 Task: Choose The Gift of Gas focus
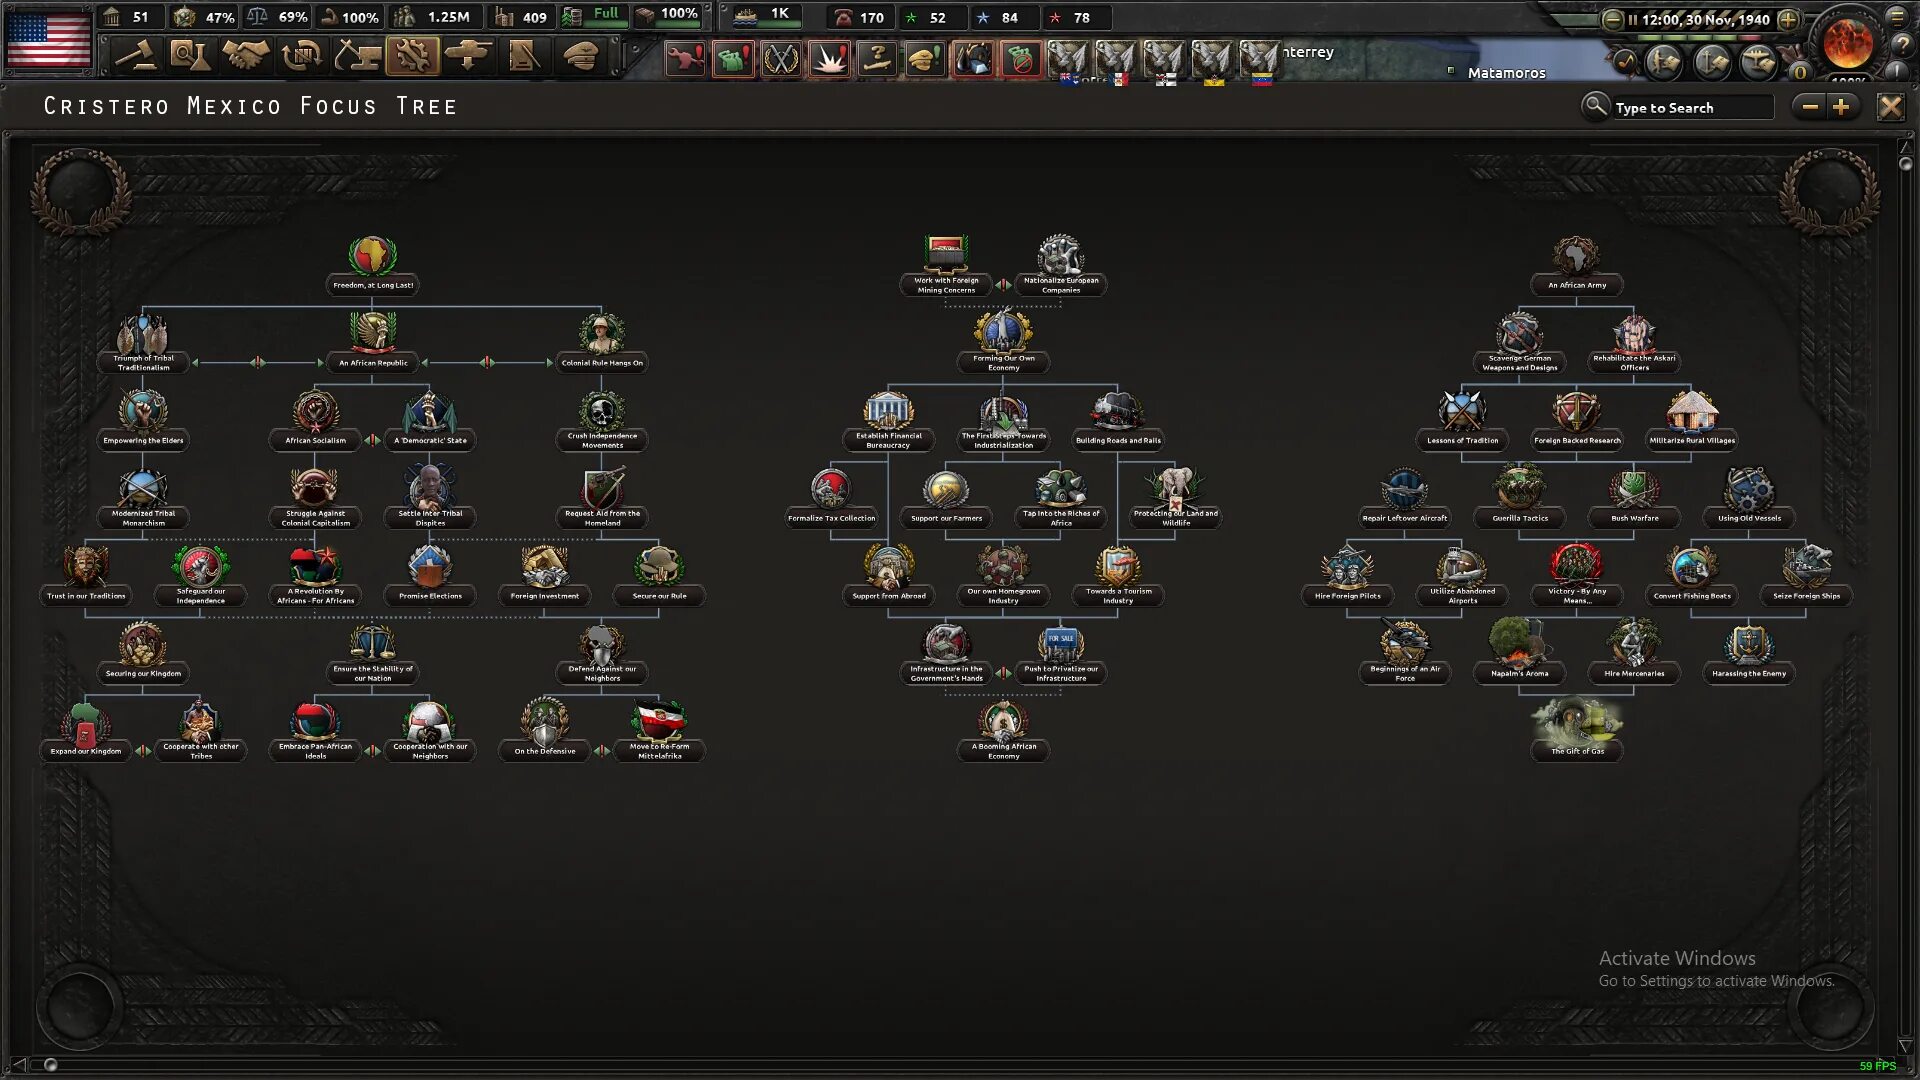tap(1577, 731)
